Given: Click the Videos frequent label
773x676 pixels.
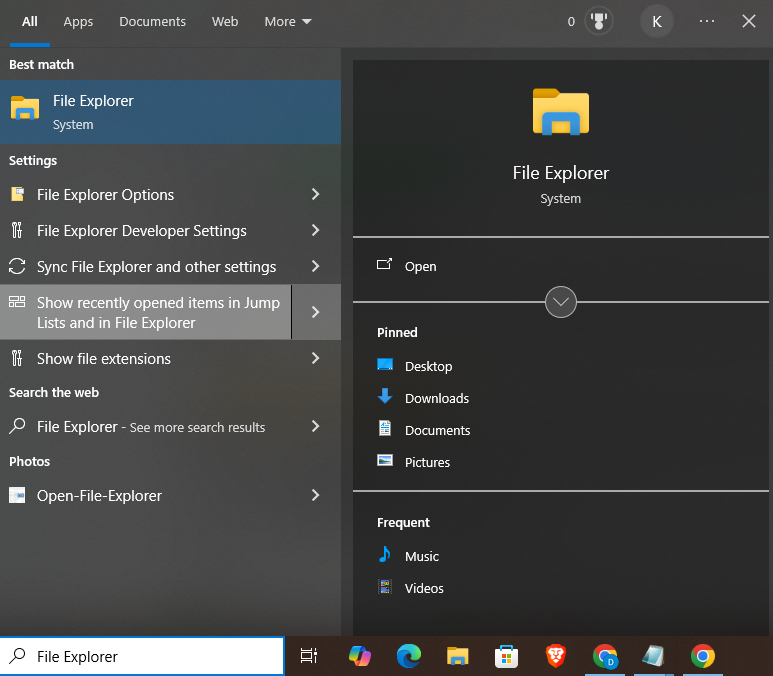Looking at the screenshot, I should tap(424, 589).
